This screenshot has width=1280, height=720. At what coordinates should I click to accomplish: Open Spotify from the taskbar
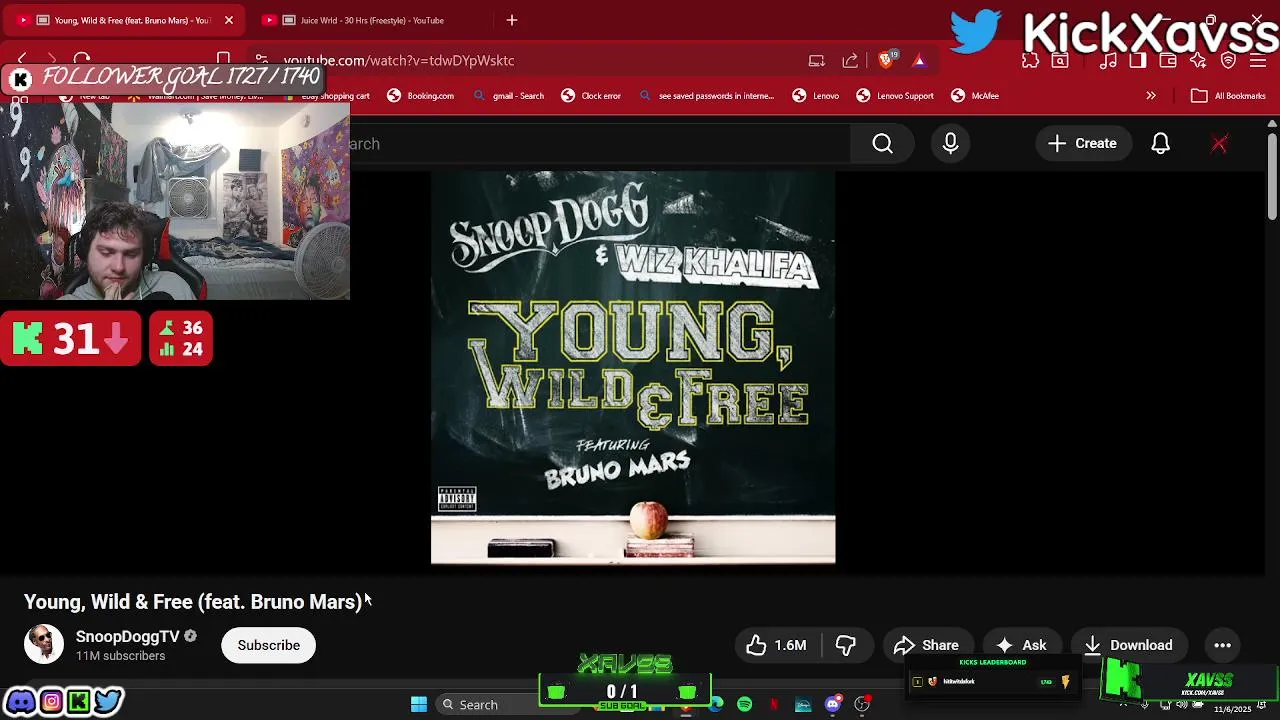[x=745, y=705]
